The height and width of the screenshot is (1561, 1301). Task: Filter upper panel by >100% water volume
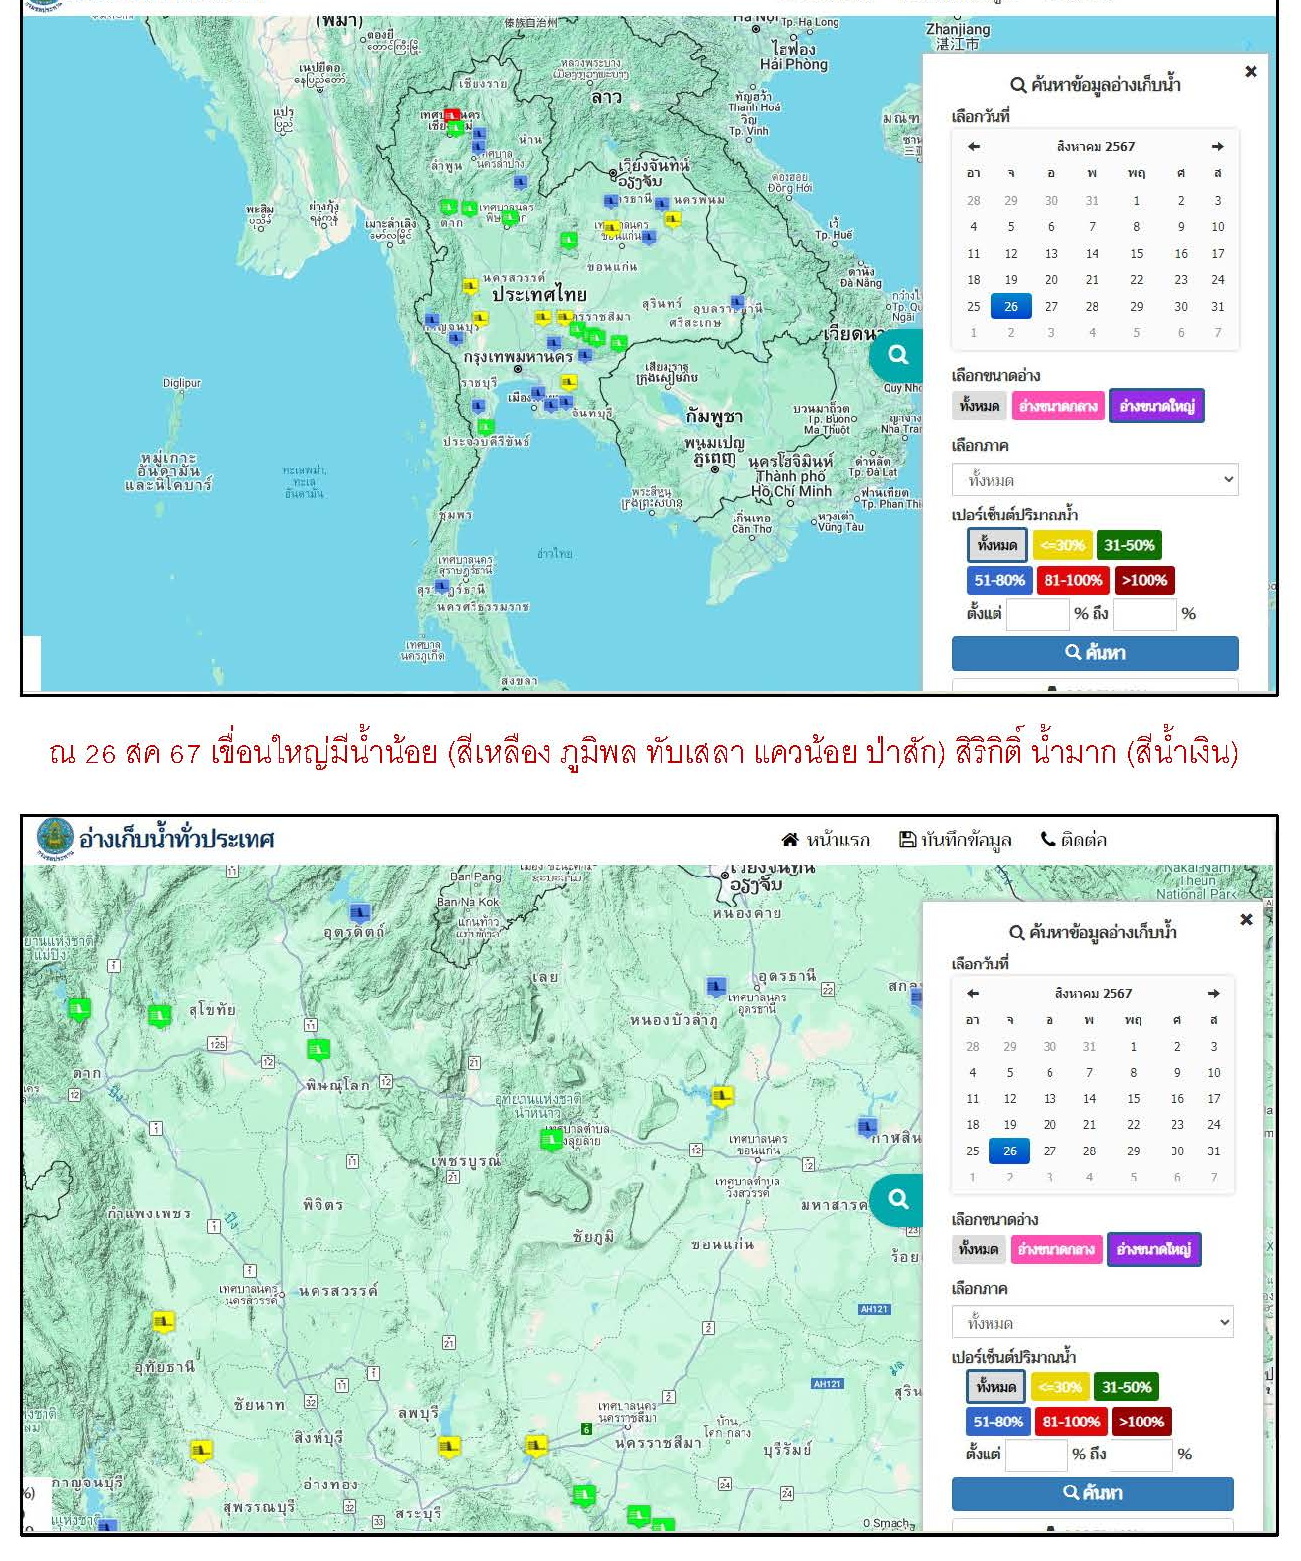coord(1144,581)
